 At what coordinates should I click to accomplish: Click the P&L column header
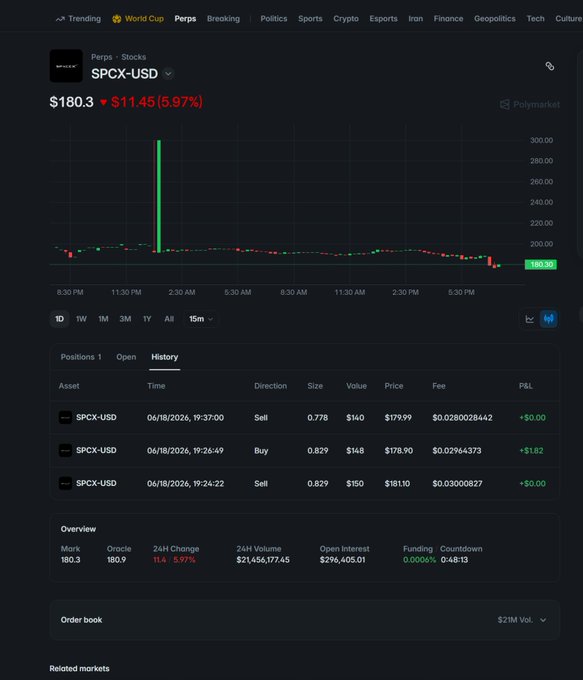526,386
